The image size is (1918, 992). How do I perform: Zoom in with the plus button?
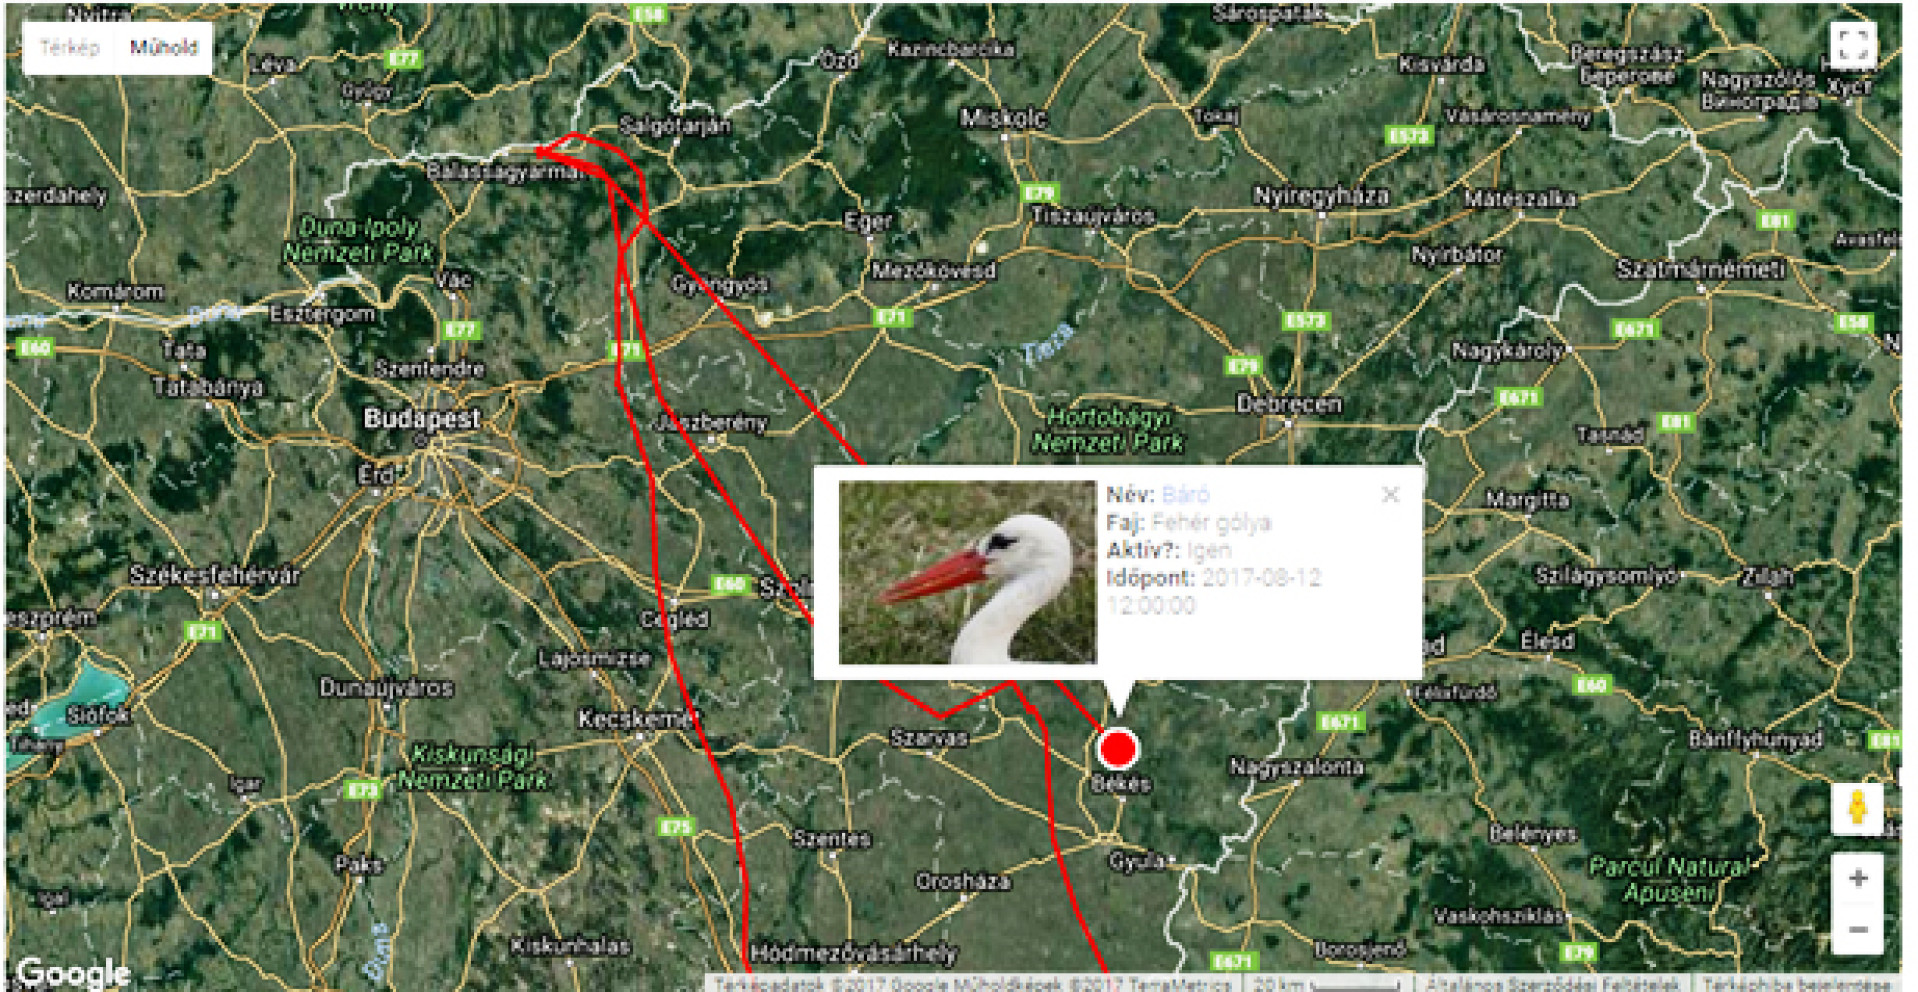[1858, 878]
